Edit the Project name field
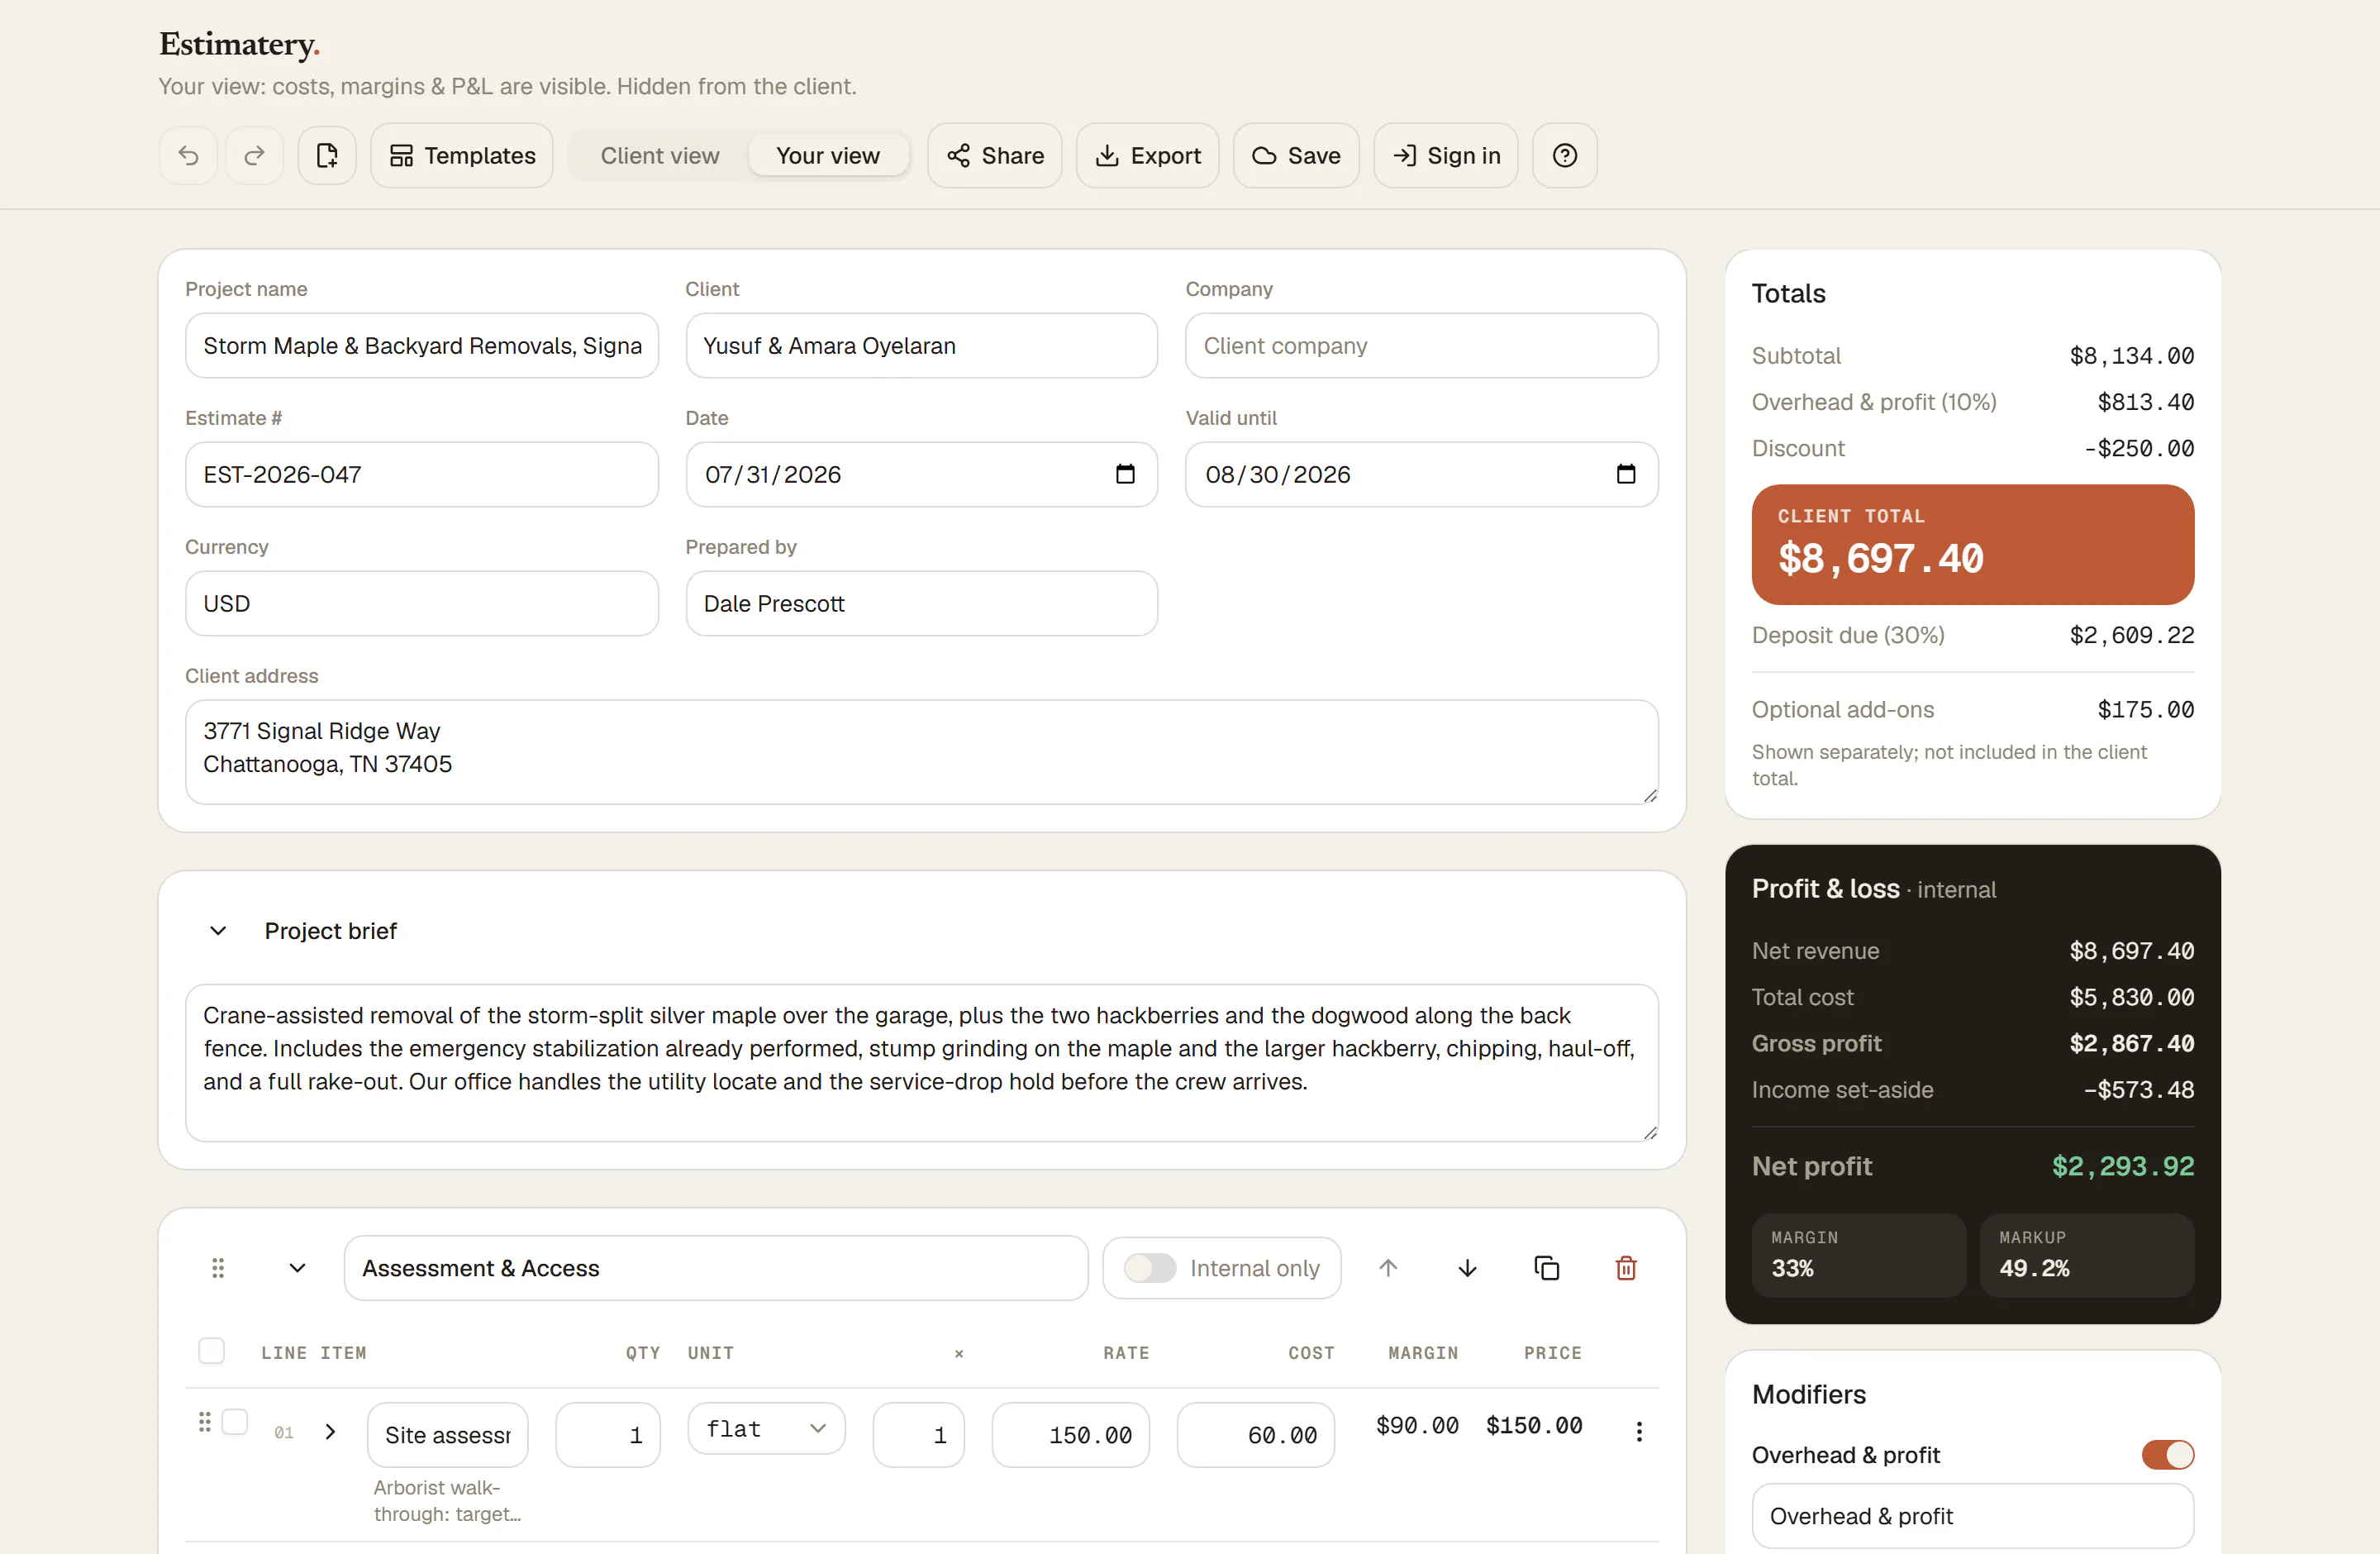This screenshot has height=1554, width=2380. pos(421,346)
